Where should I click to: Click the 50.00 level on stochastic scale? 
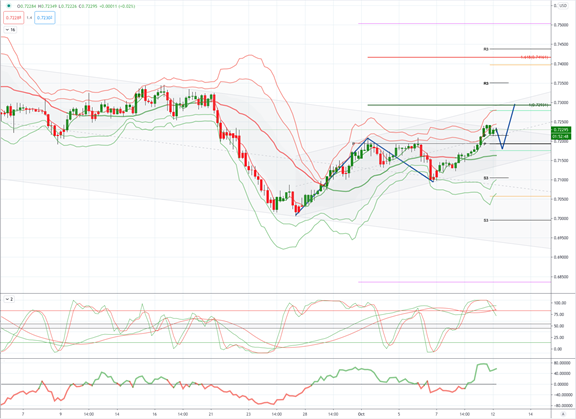[559, 326]
